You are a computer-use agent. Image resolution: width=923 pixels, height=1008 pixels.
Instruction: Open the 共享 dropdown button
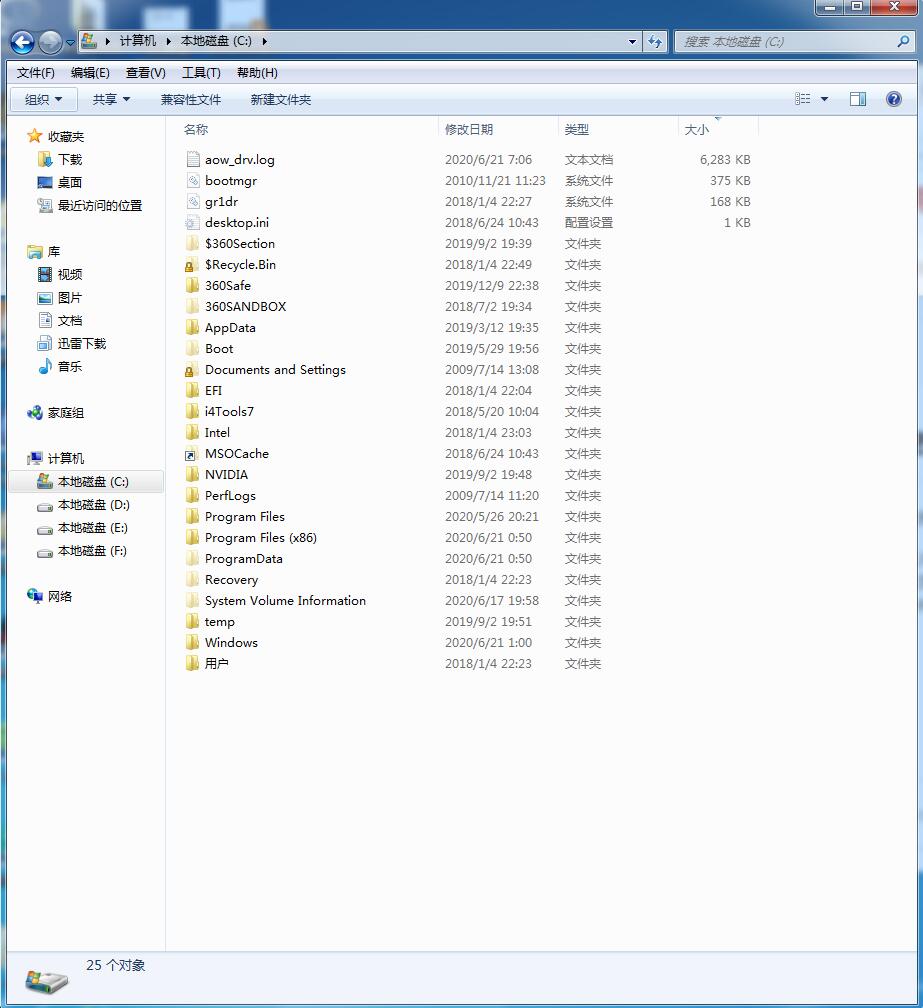pos(111,100)
